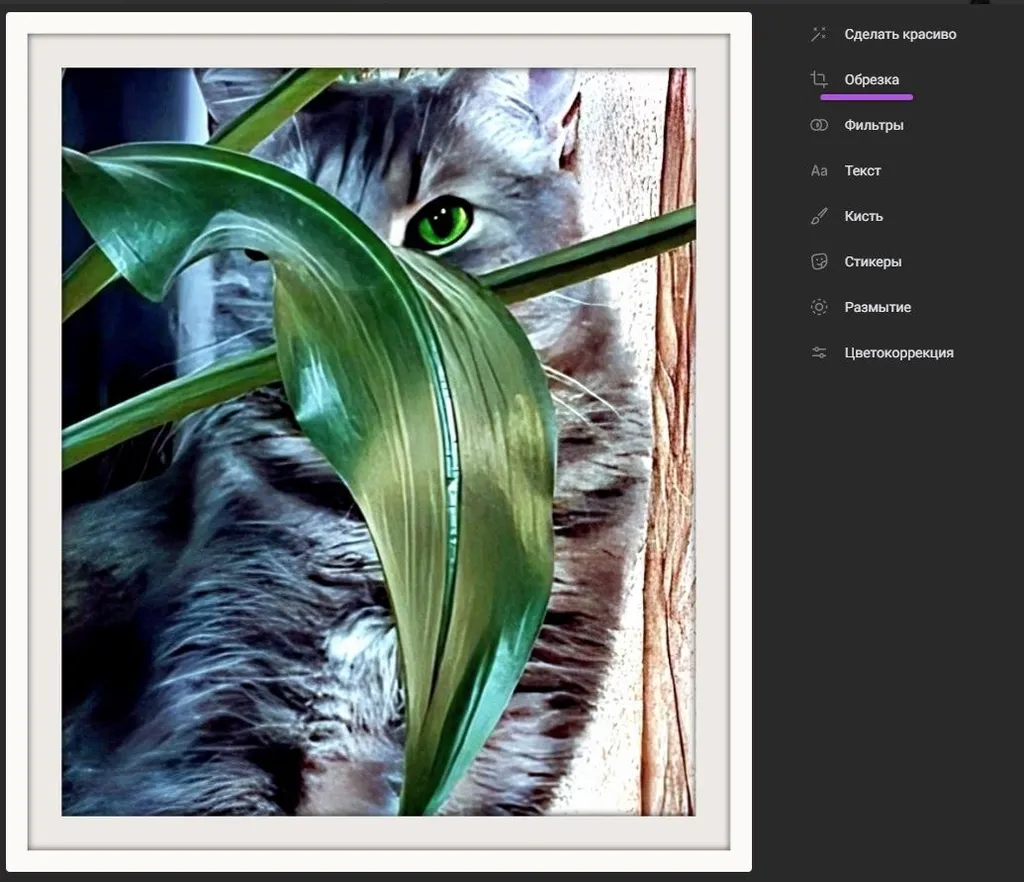
Task: Click the brush icon beside Кисть
Action: click(x=818, y=216)
